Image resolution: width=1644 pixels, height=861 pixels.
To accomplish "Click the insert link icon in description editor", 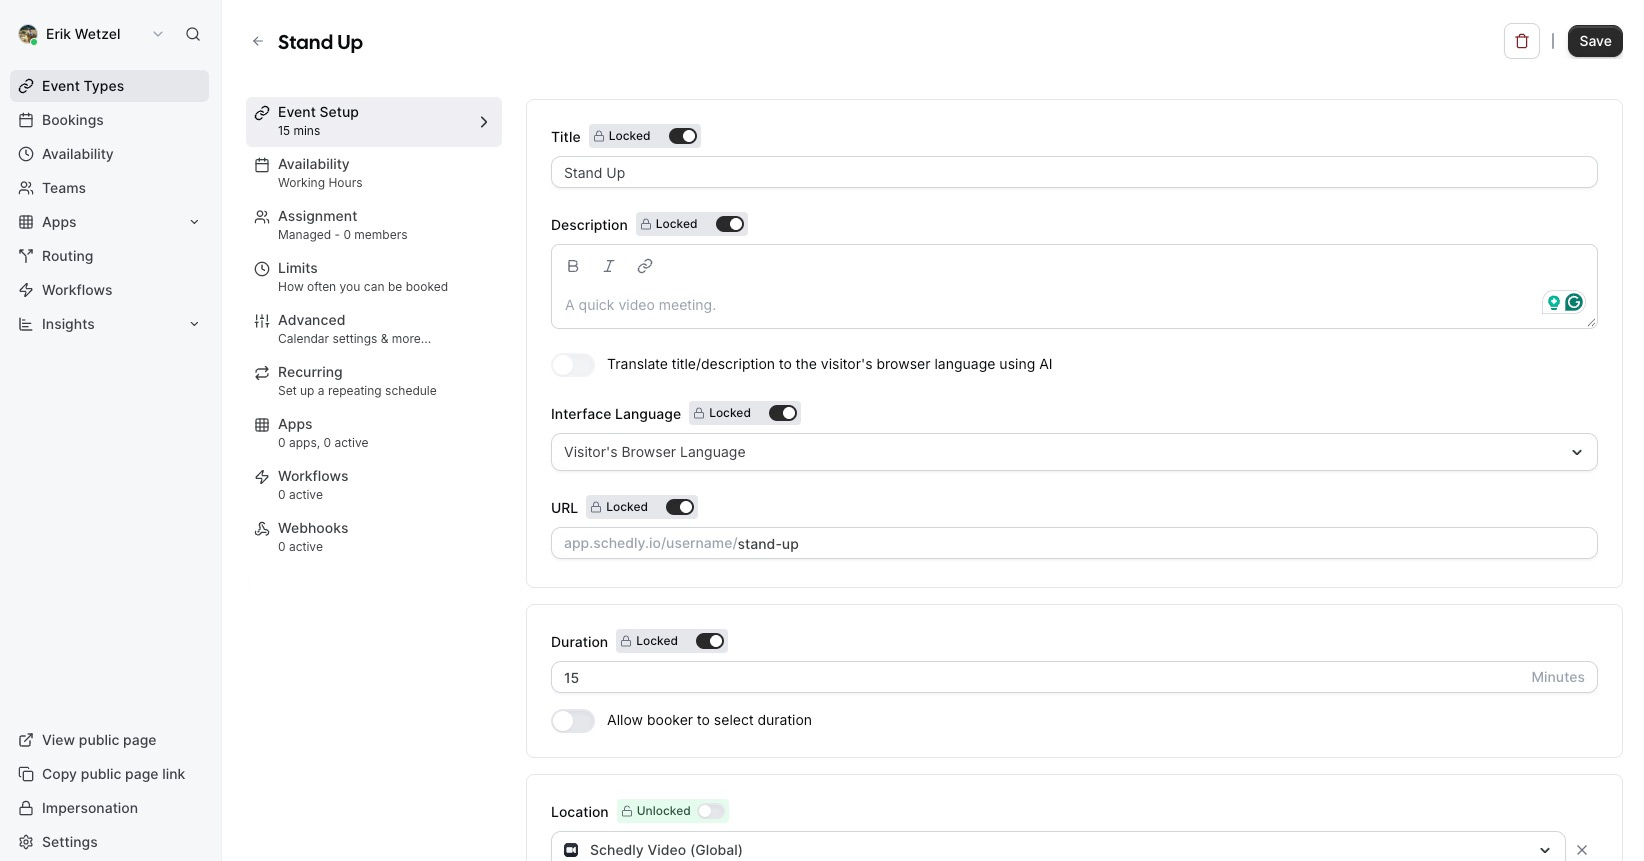I will pos(645,266).
